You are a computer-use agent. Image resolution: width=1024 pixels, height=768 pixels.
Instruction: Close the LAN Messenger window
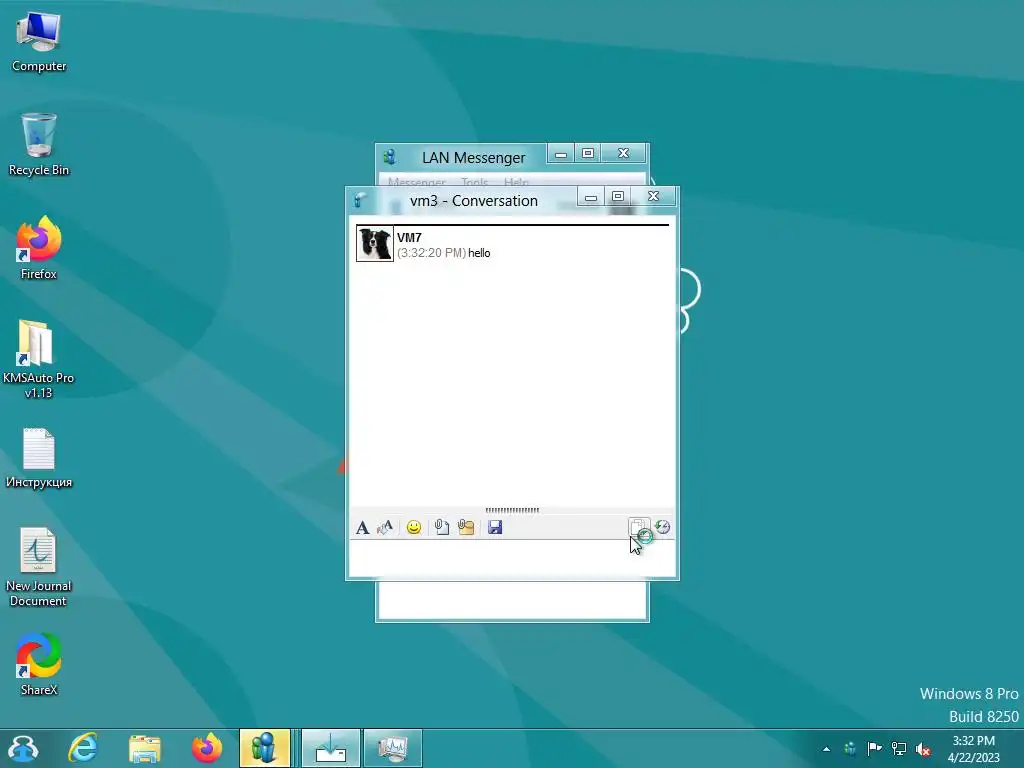click(x=624, y=153)
